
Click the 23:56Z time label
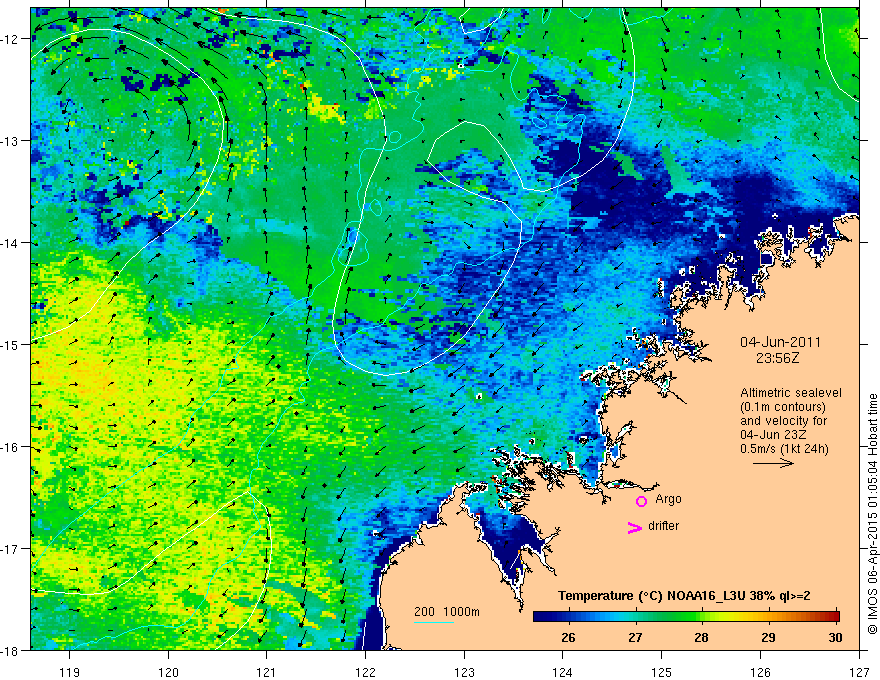point(777,358)
